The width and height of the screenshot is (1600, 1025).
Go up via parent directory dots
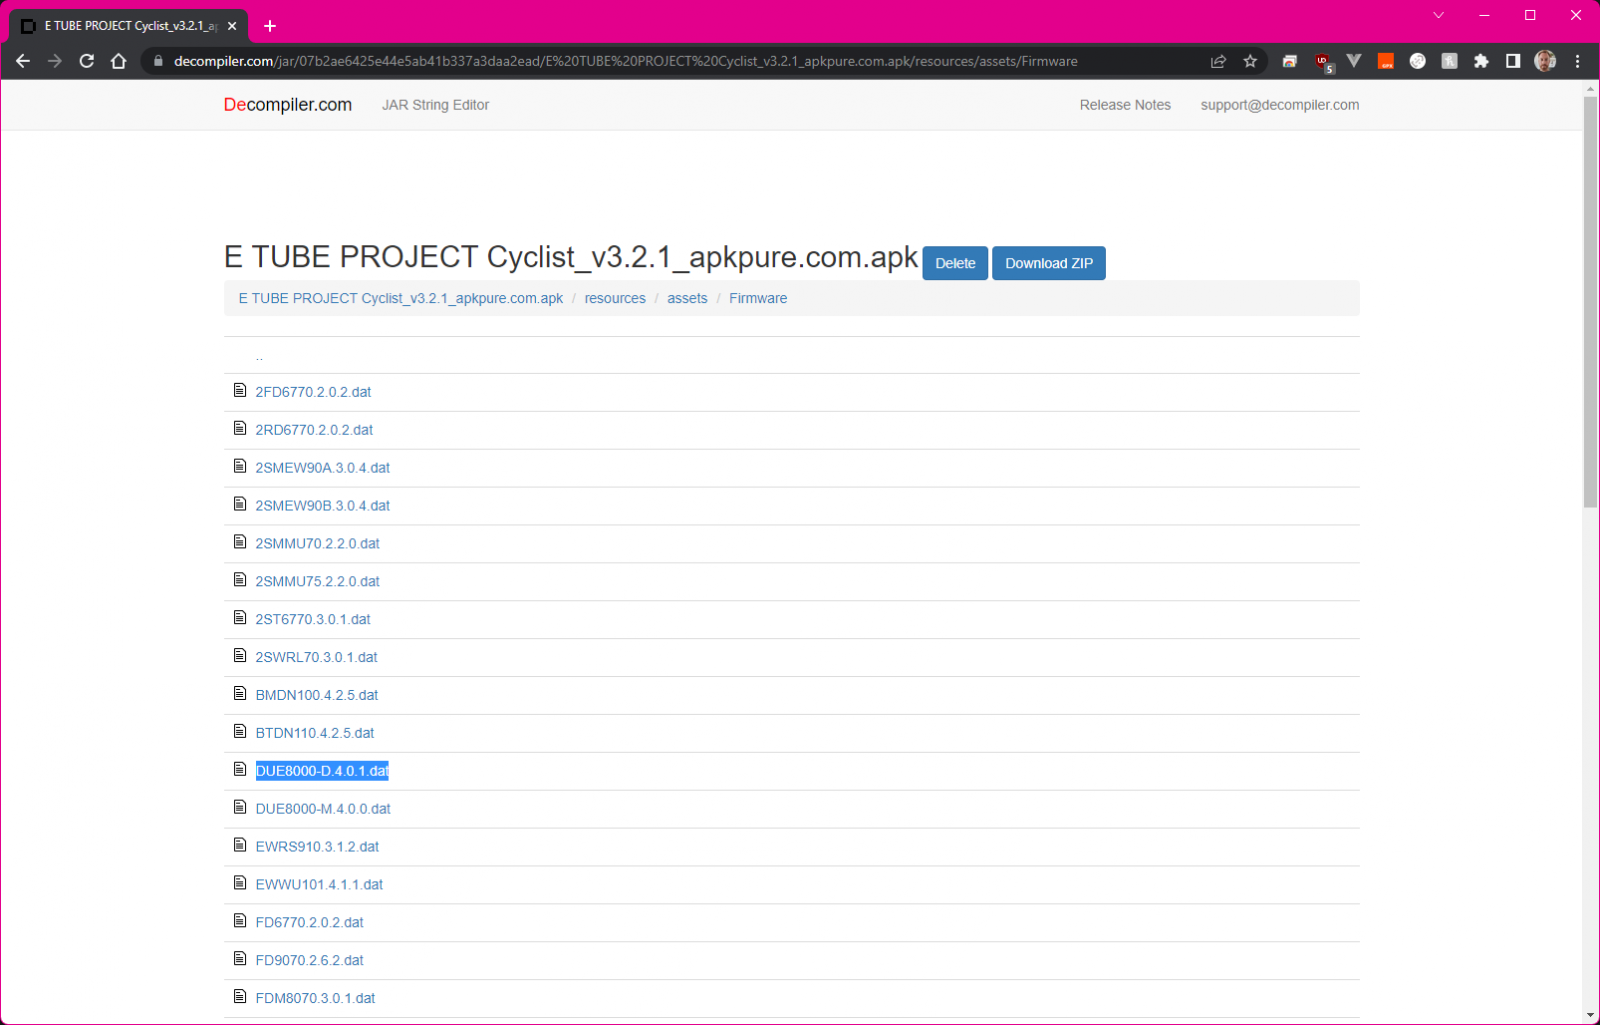tap(260, 356)
